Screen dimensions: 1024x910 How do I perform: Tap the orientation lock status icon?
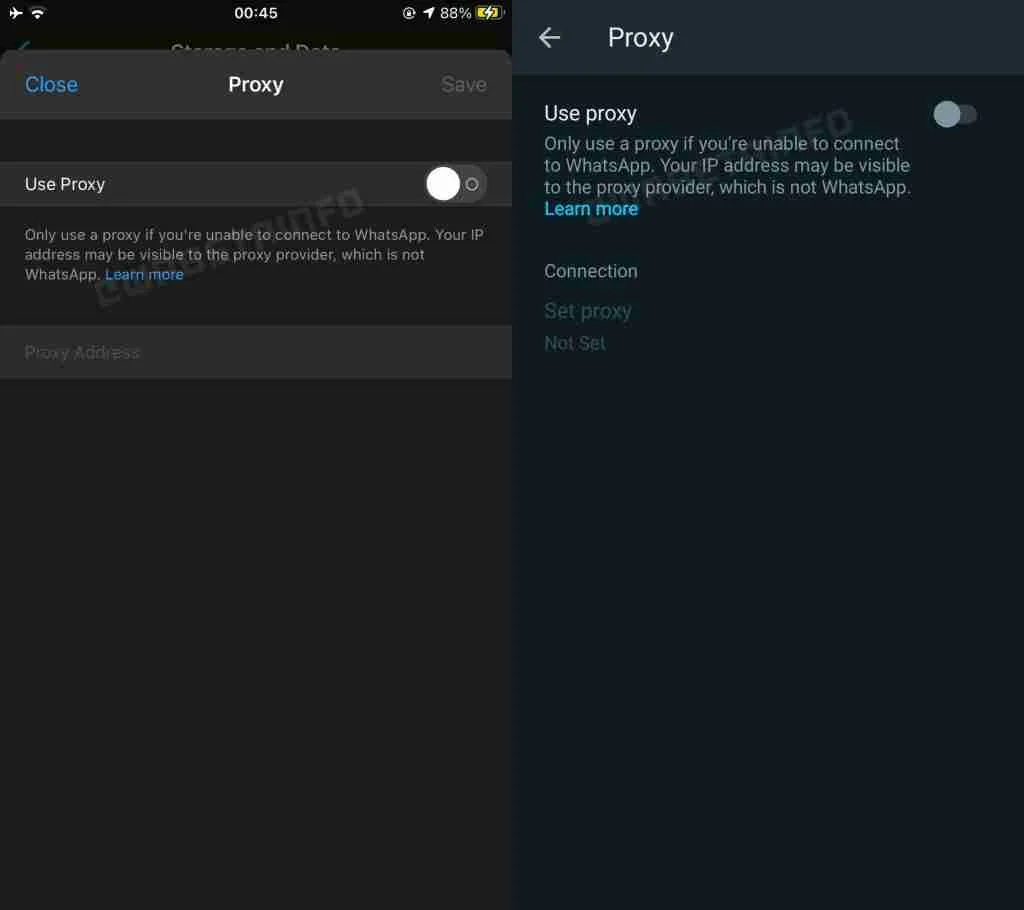pos(409,13)
